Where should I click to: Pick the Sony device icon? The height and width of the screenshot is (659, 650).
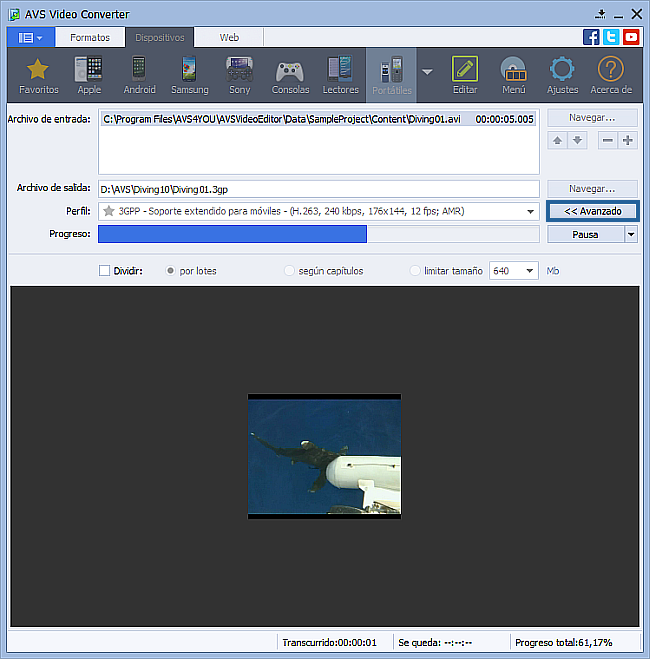pyautogui.click(x=239, y=71)
